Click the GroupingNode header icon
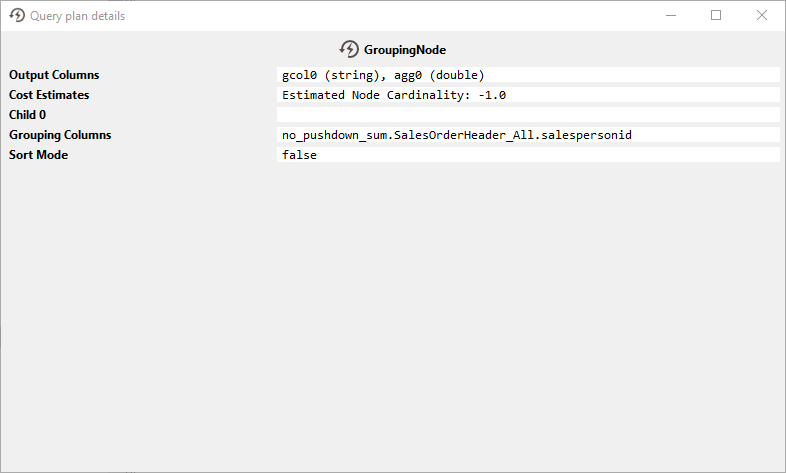This screenshot has width=786, height=473. [349, 50]
